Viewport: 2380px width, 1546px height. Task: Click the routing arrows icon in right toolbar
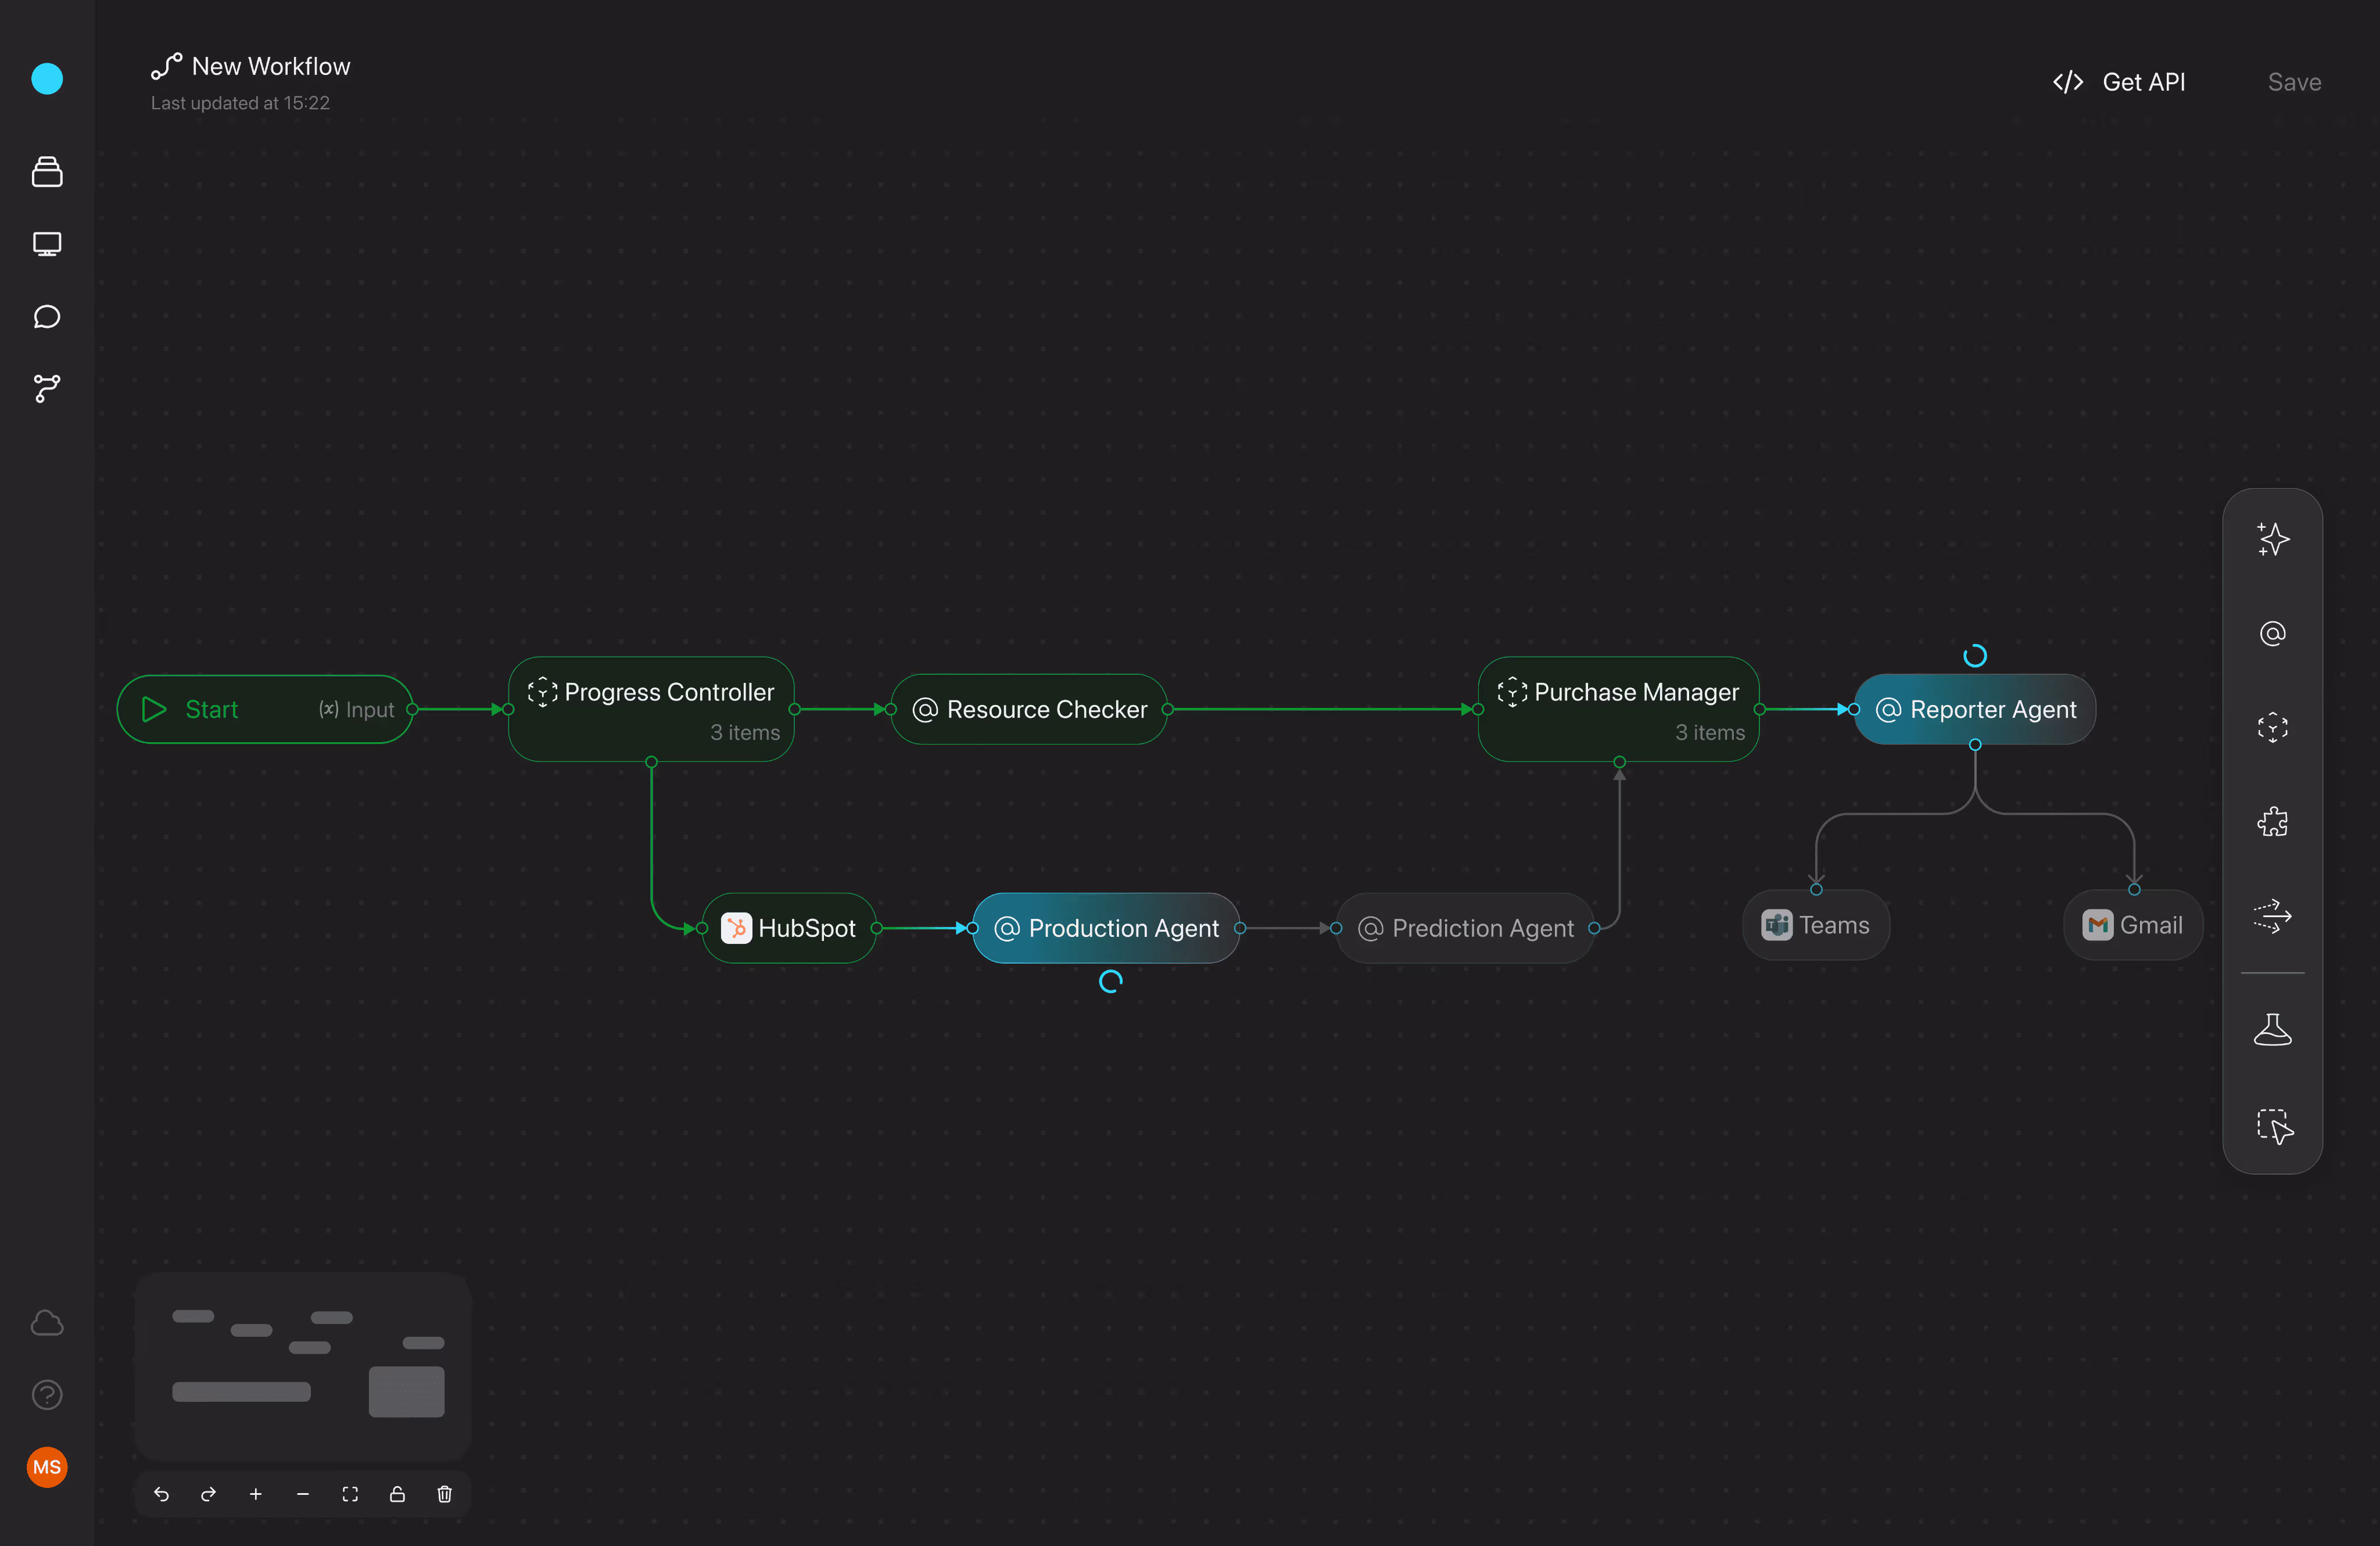[x=2272, y=916]
